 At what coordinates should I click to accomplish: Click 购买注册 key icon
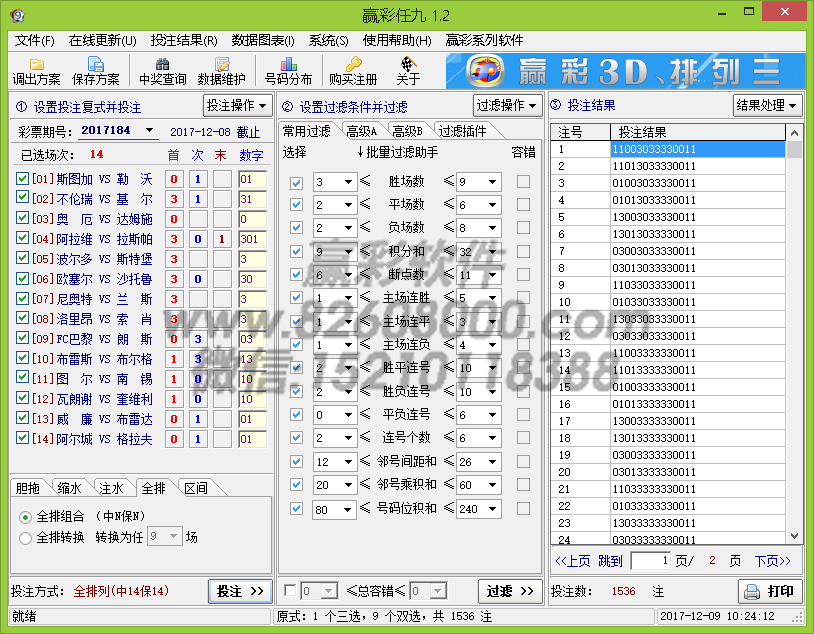[x=354, y=64]
